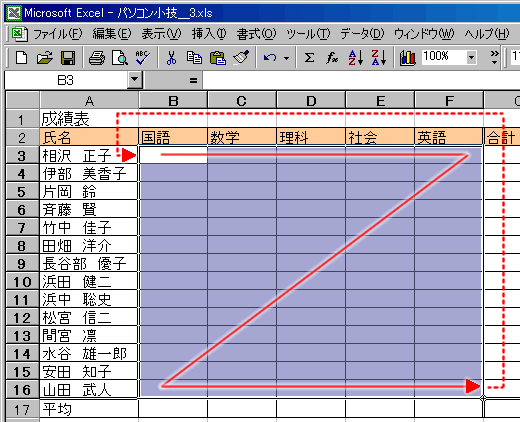Cut selection with the scissors icon
520x422 pixels.
click(x=171, y=58)
